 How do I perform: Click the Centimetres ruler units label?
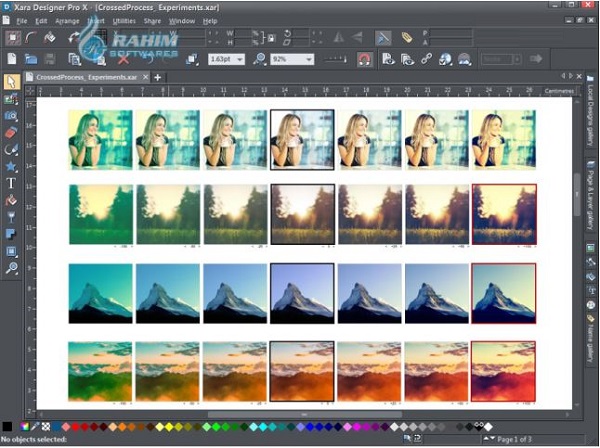point(559,91)
